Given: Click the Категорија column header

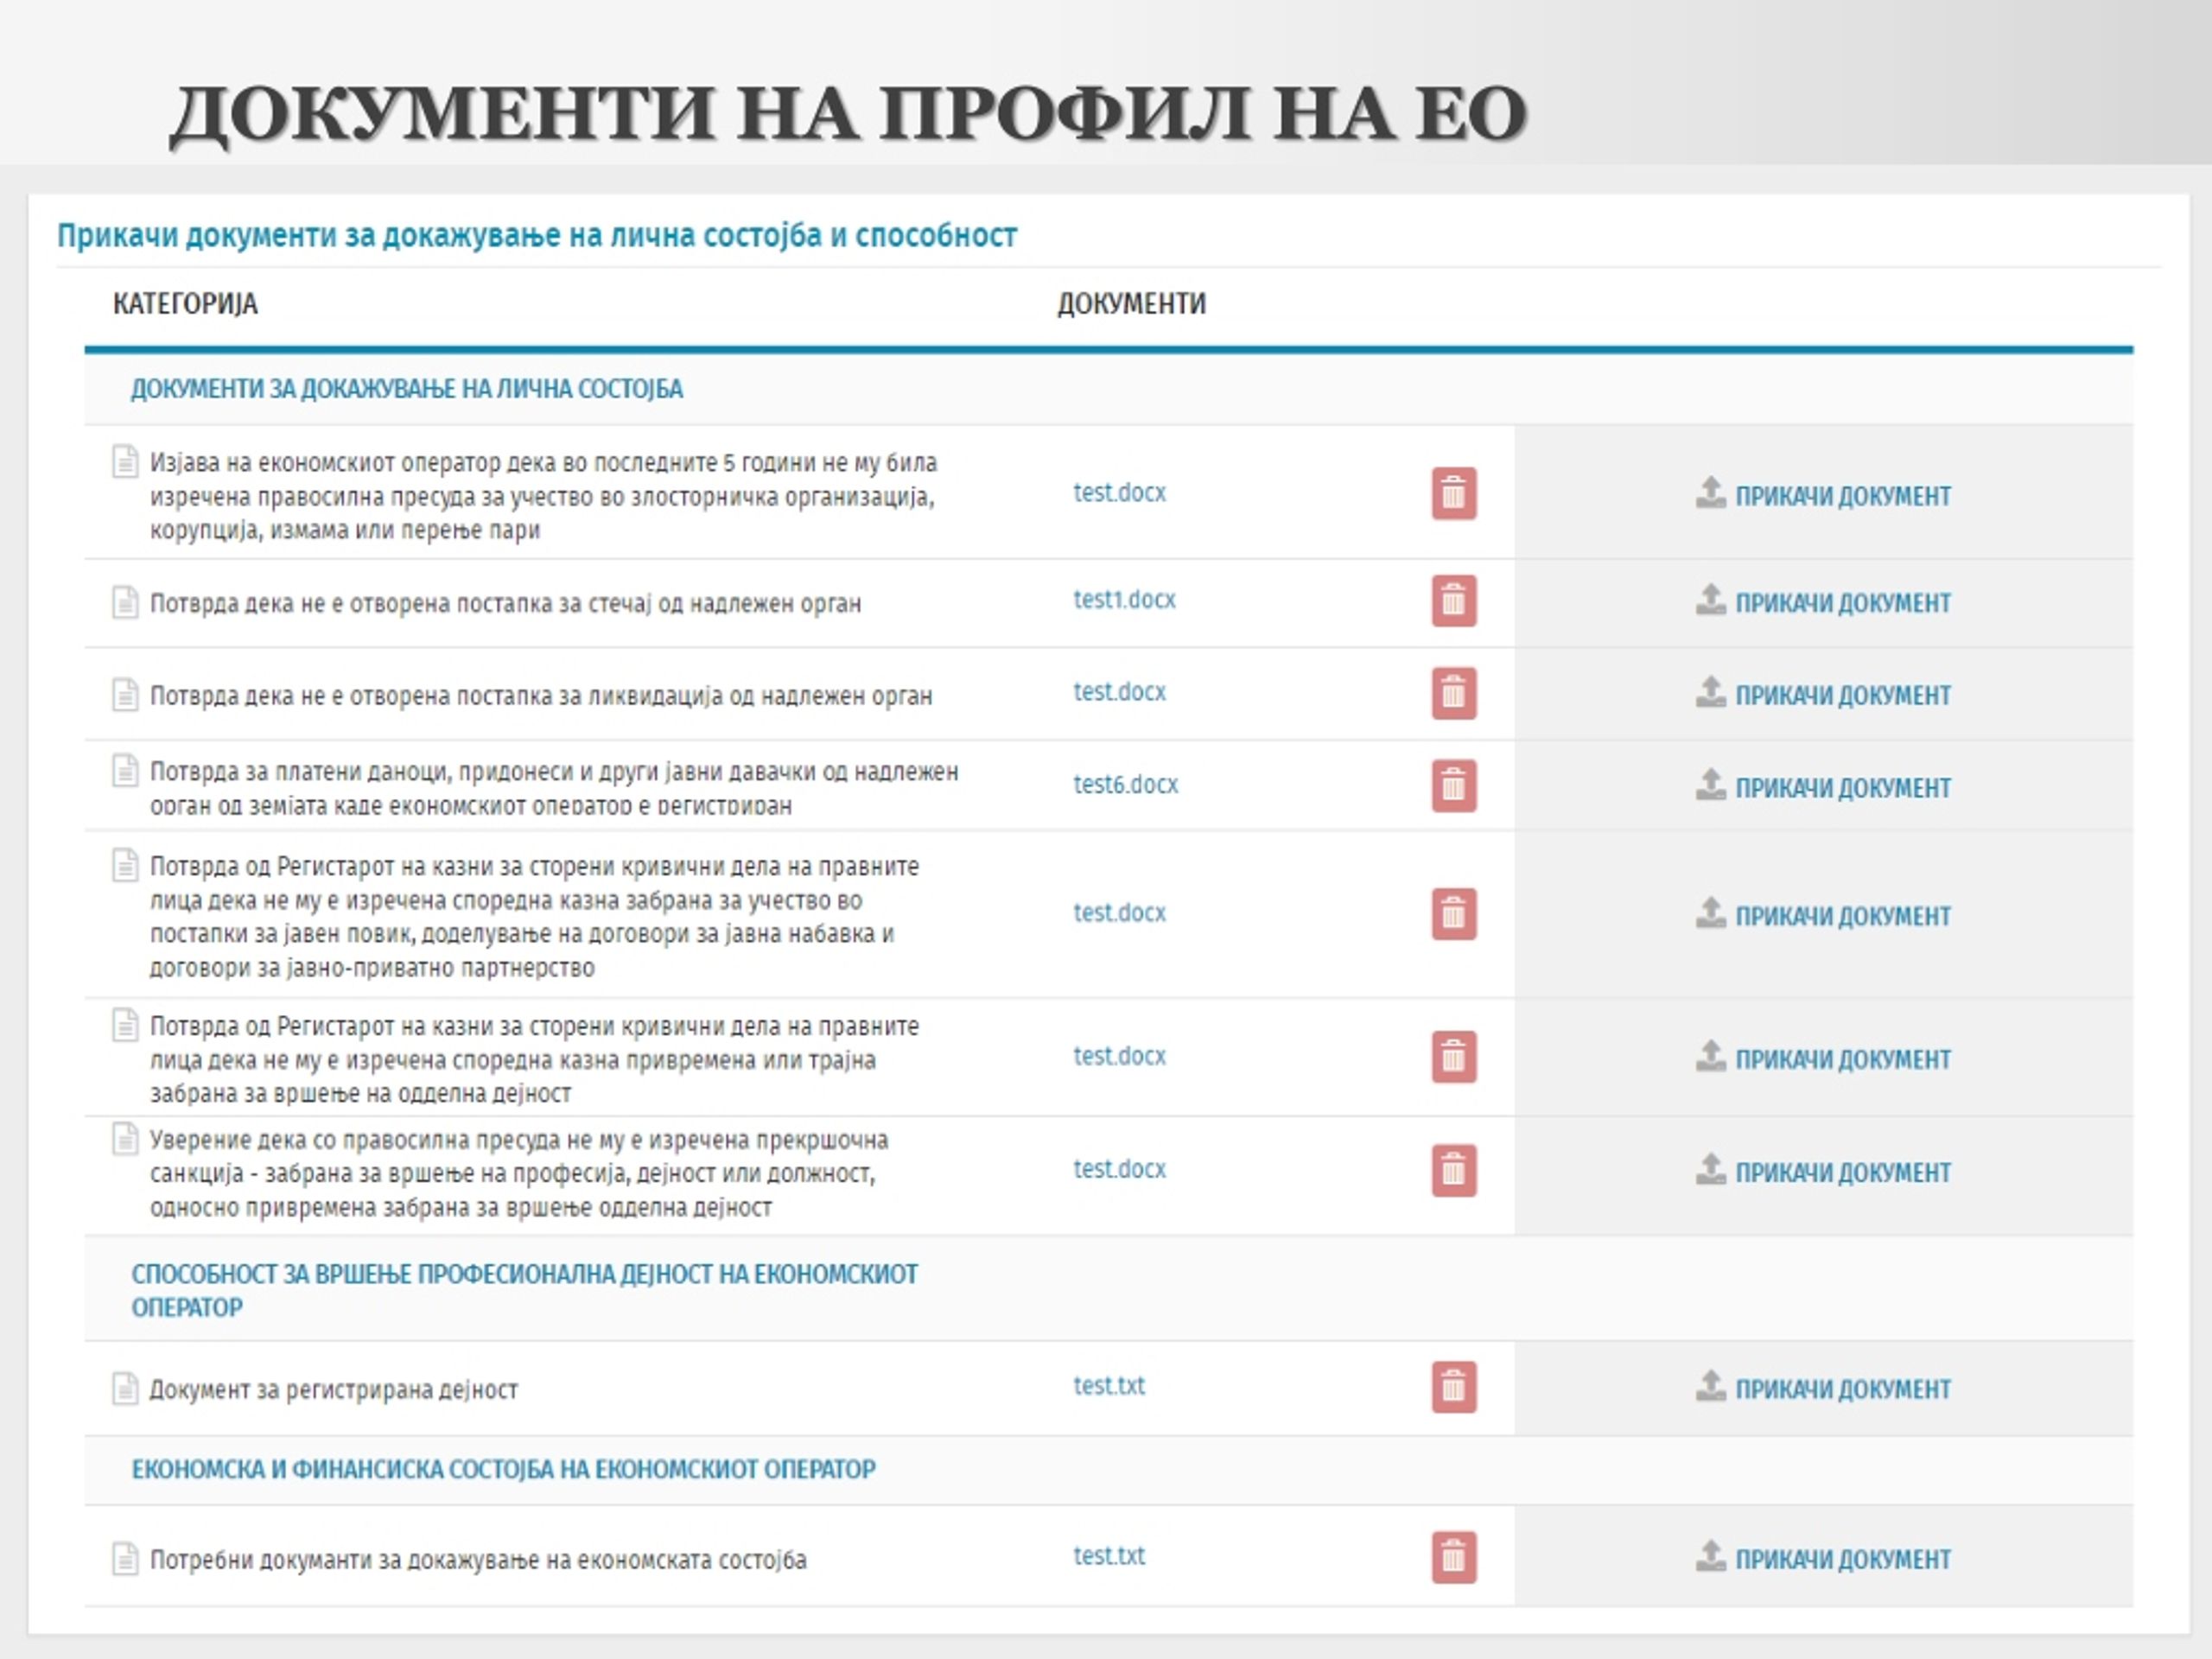Looking at the screenshot, I should pyautogui.click(x=185, y=303).
